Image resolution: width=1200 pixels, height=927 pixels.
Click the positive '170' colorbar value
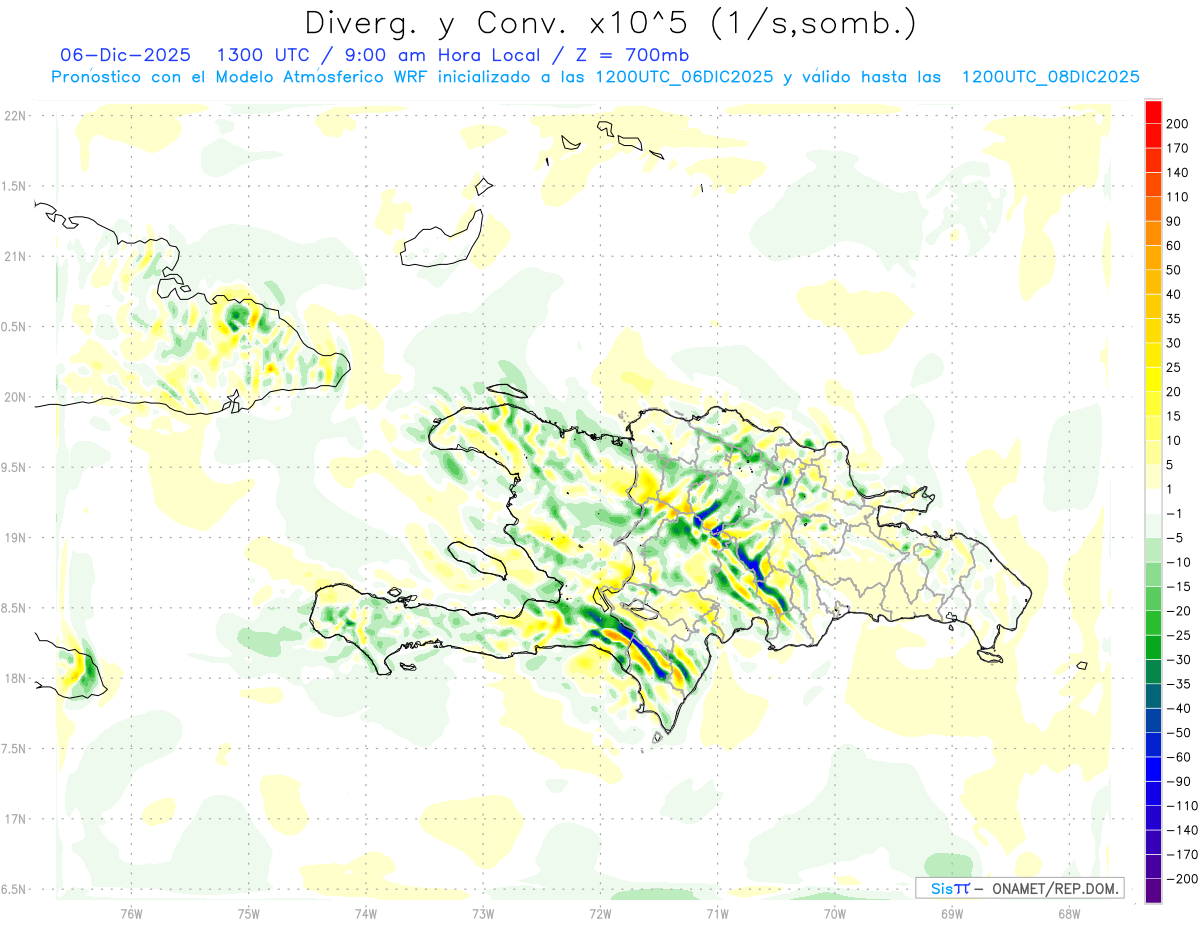(1178, 148)
